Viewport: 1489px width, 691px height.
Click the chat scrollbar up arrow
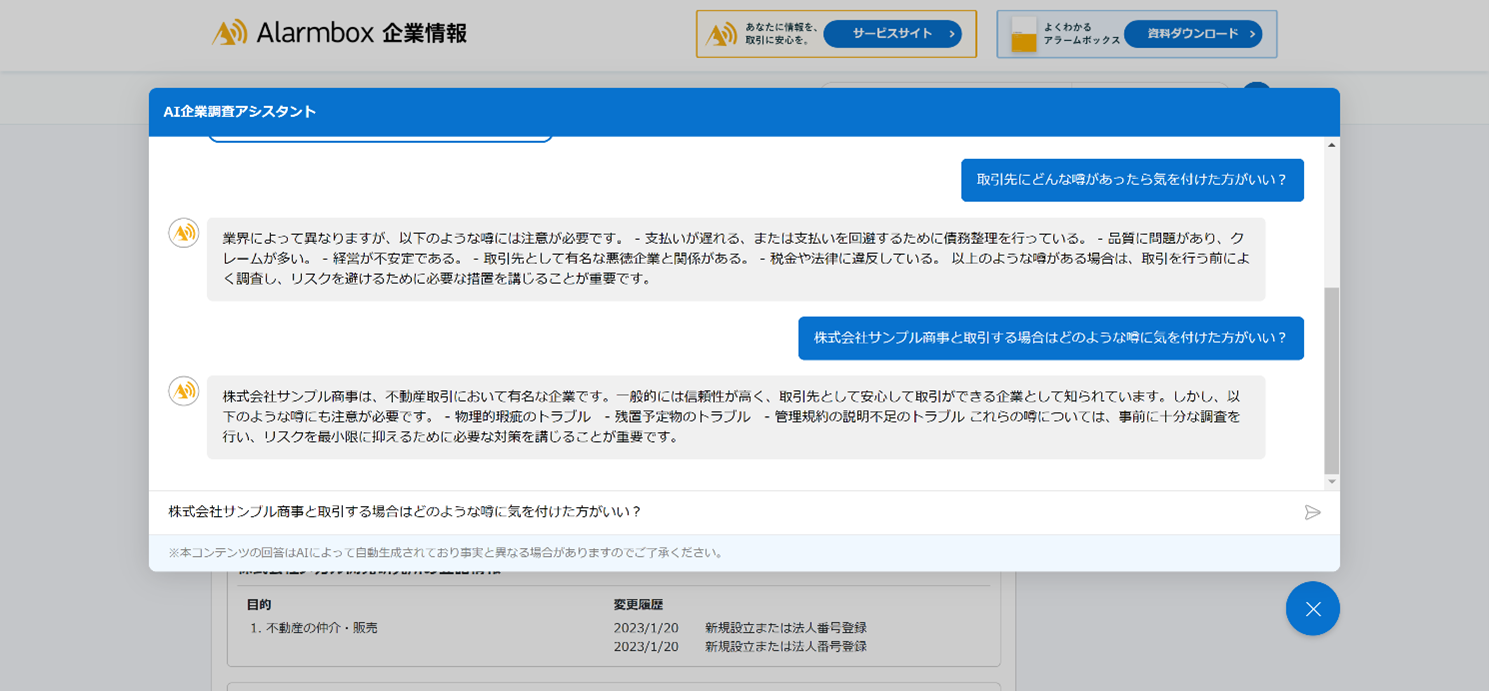(1331, 145)
